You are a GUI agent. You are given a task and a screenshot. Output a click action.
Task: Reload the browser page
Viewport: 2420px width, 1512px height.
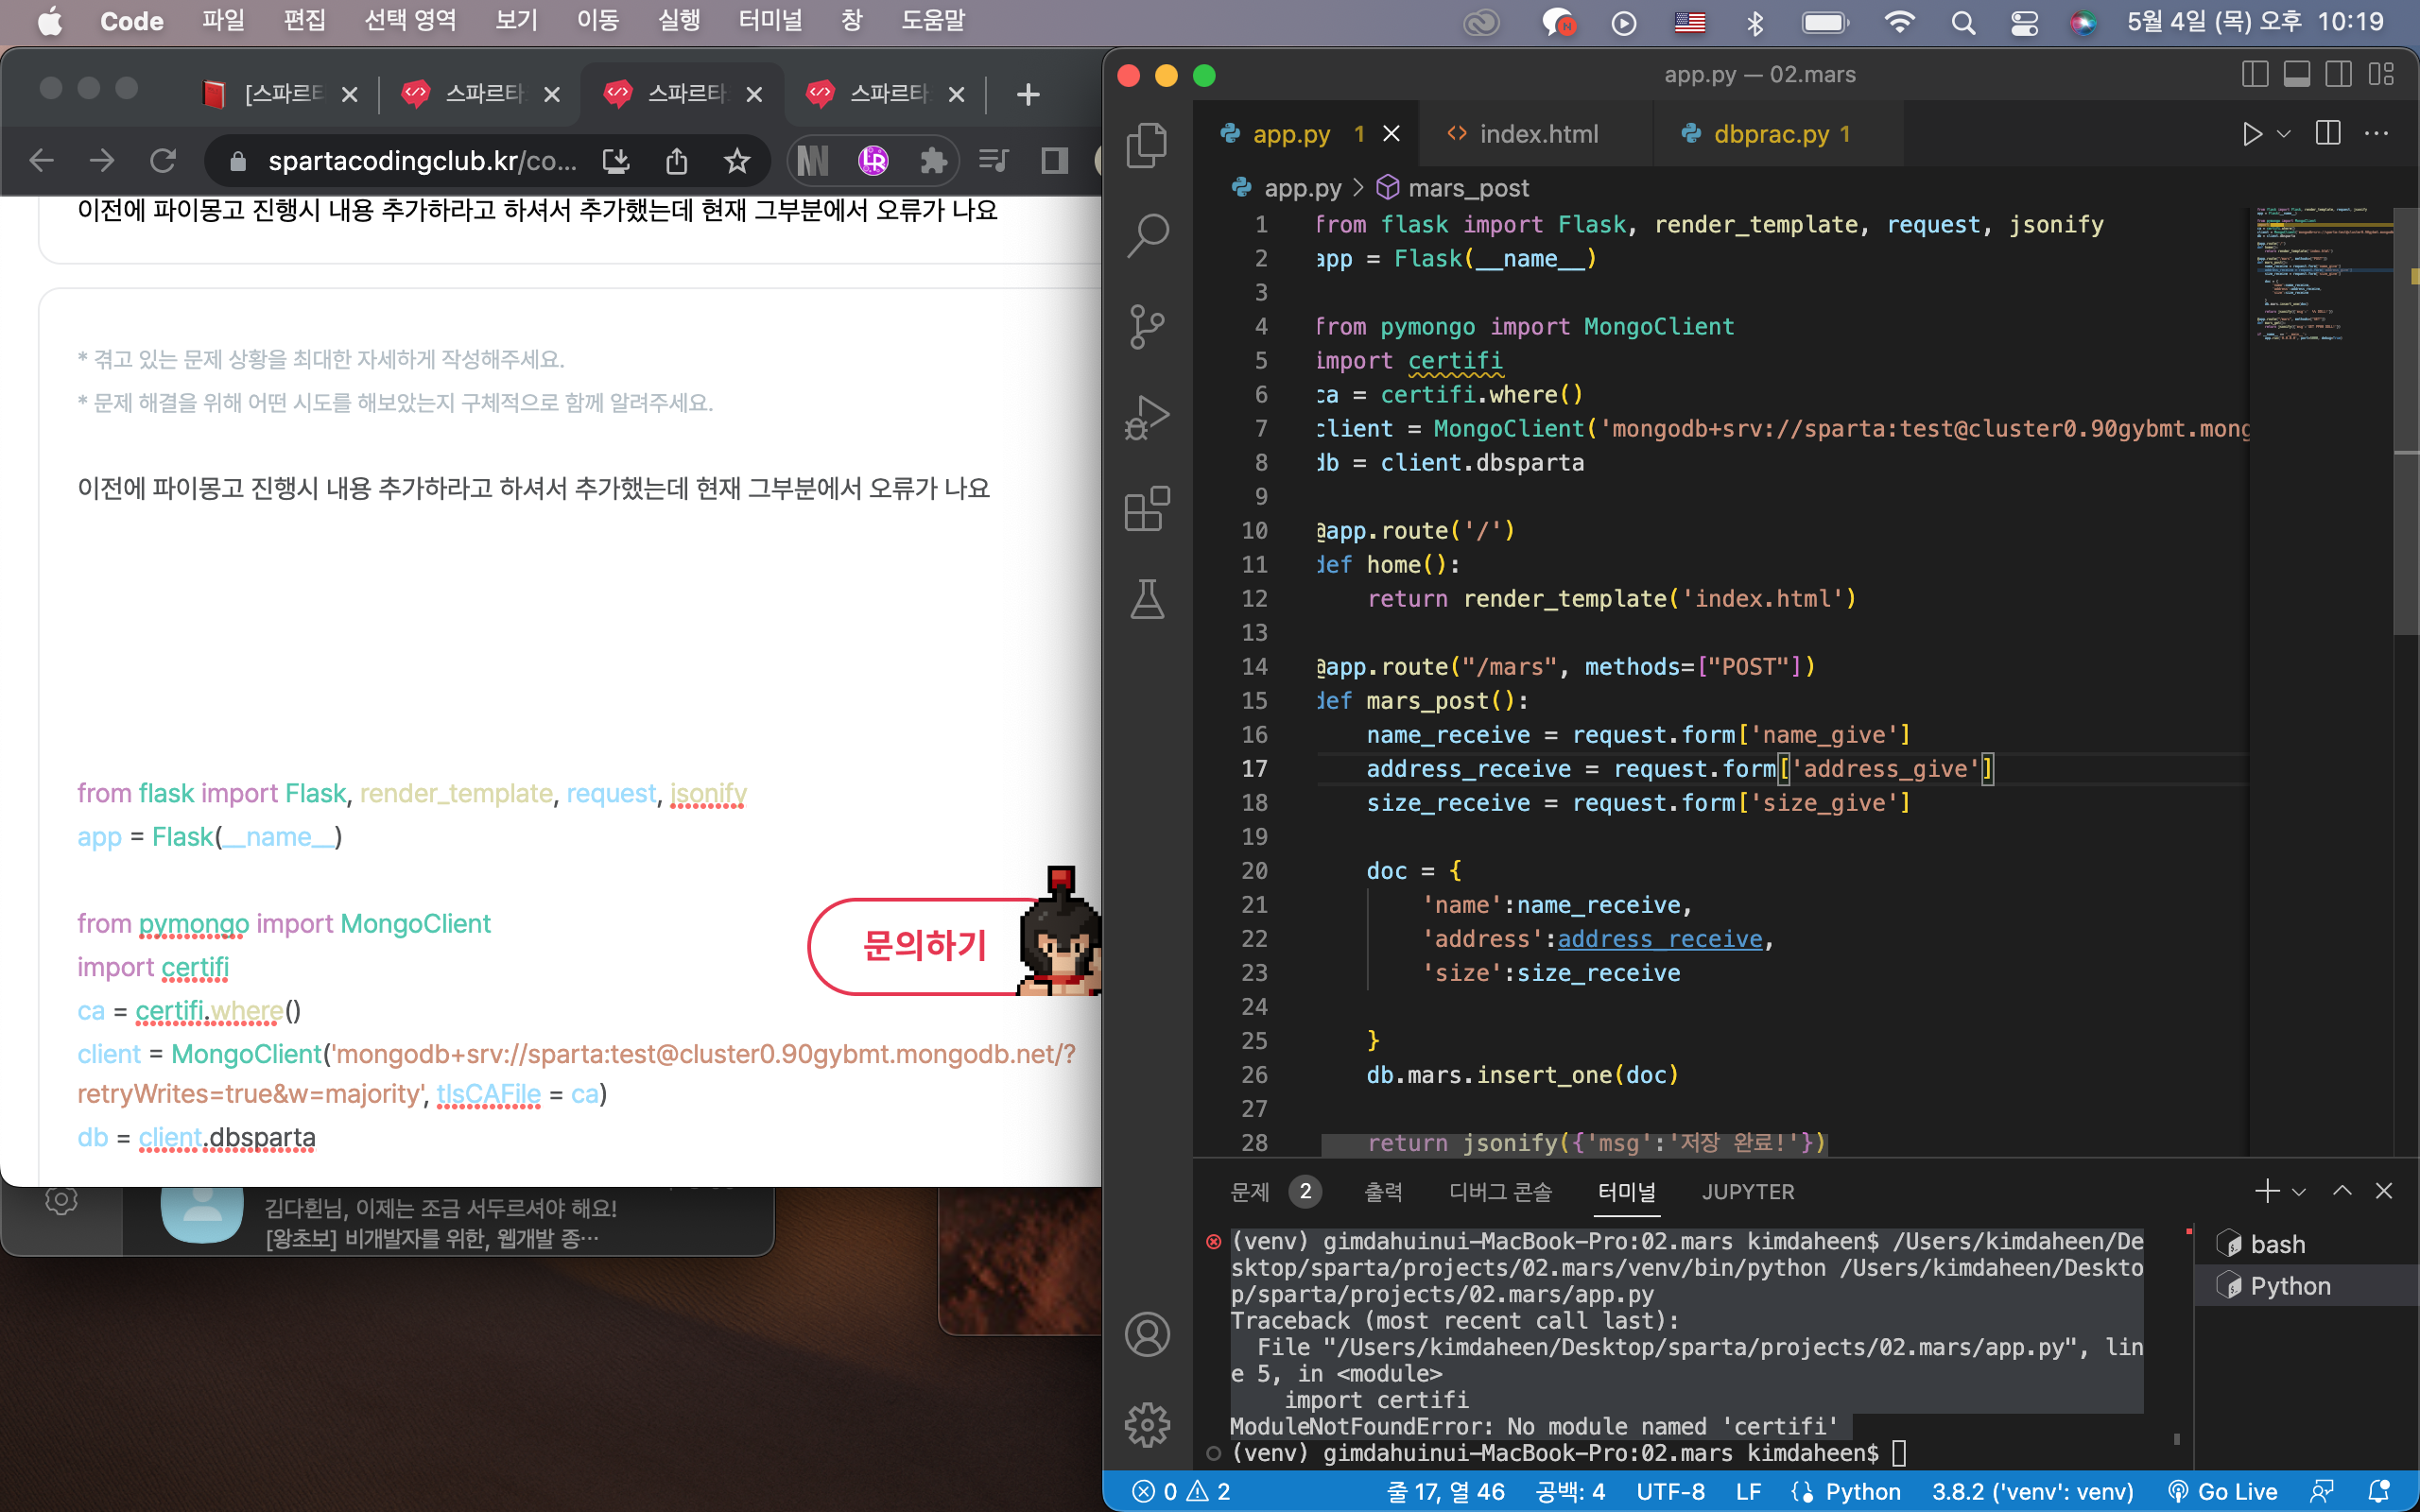pos(163,161)
